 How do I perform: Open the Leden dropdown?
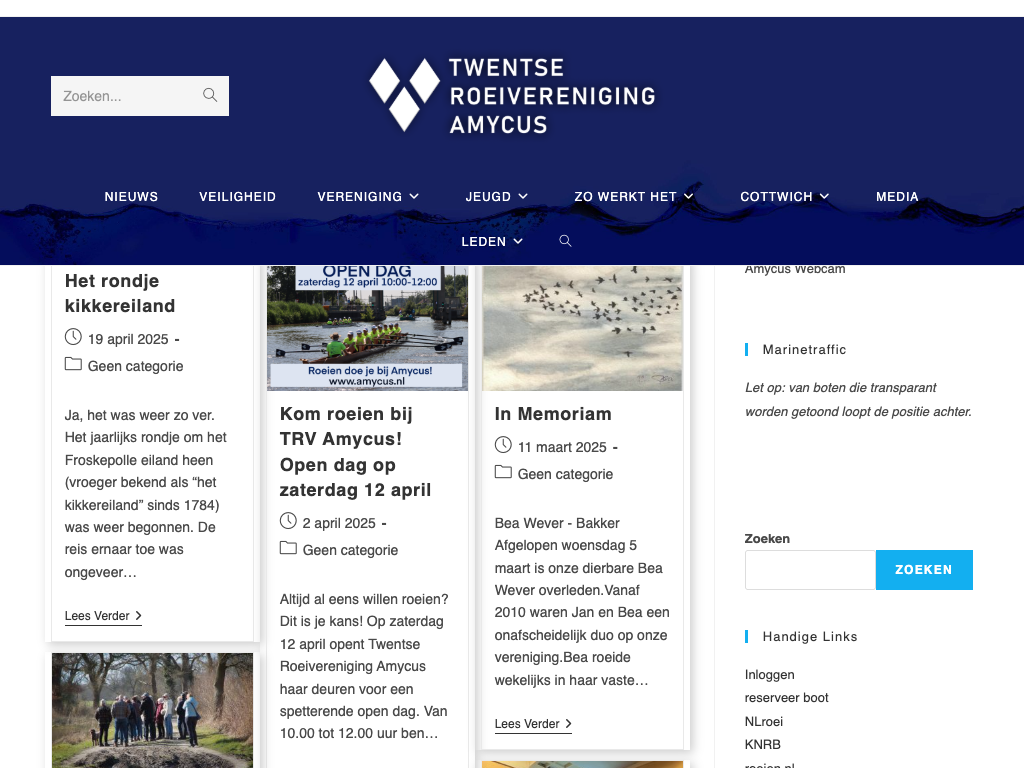click(492, 241)
